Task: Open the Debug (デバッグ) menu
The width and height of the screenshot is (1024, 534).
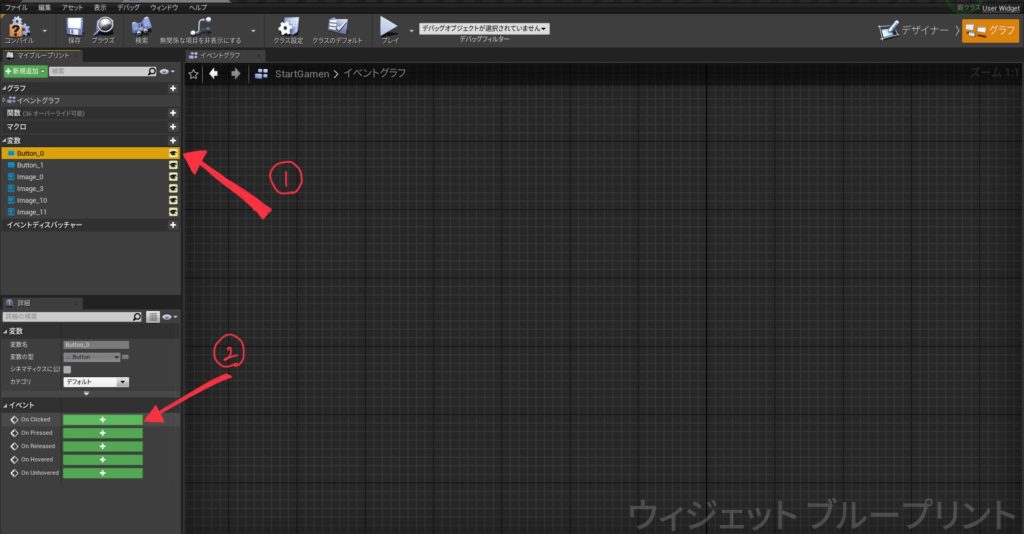Action: 128,6
